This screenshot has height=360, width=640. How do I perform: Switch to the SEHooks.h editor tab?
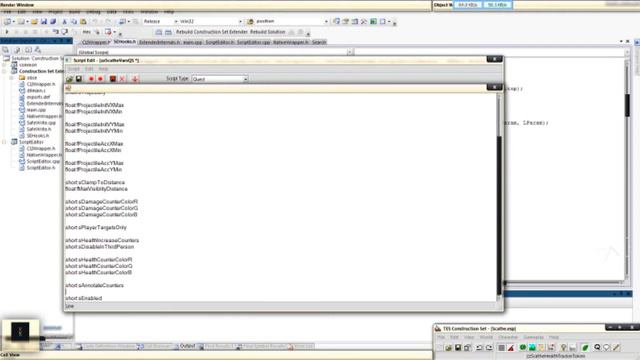[124, 42]
